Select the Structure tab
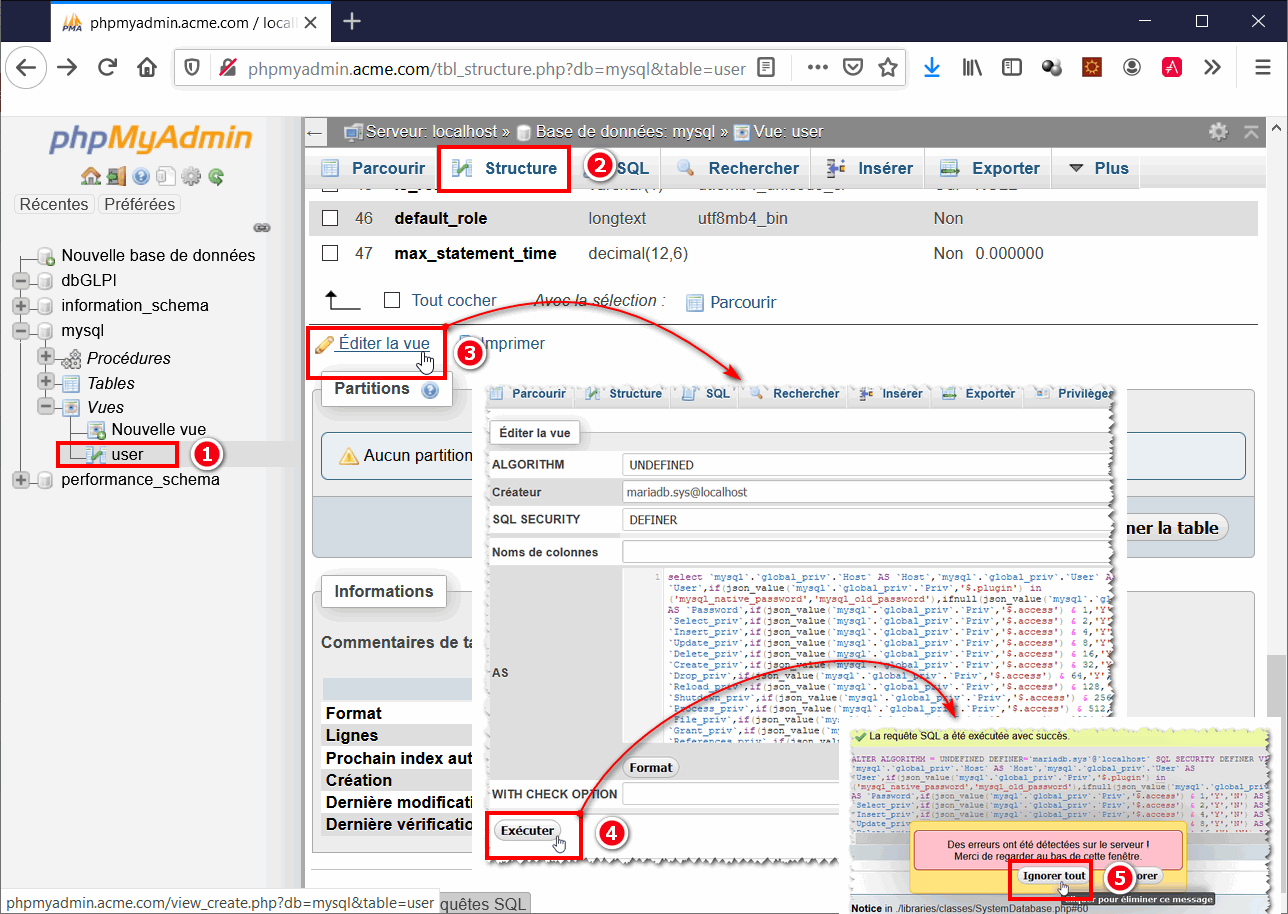This screenshot has height=914, width=1288. click(505, 168)
